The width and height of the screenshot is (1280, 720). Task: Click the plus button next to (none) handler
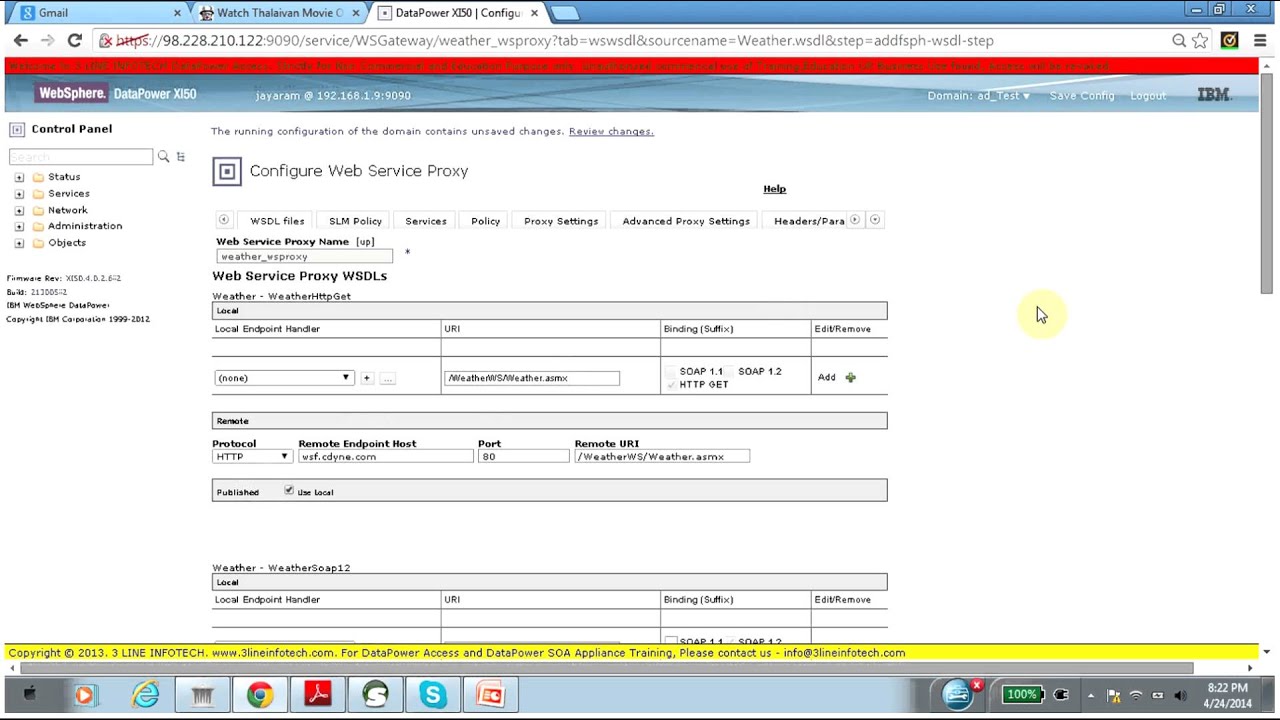(367, 378)
